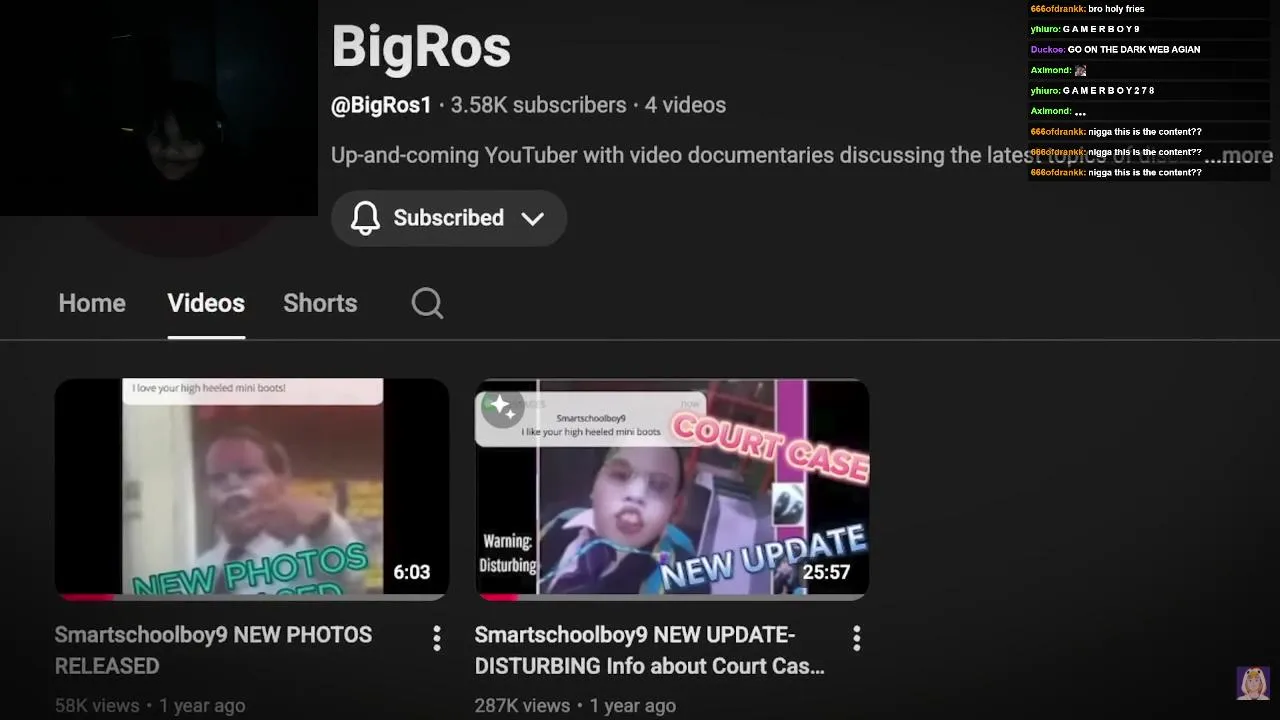Select the Videos tab
Screen dimensions: 1280x720
(206, 303)
